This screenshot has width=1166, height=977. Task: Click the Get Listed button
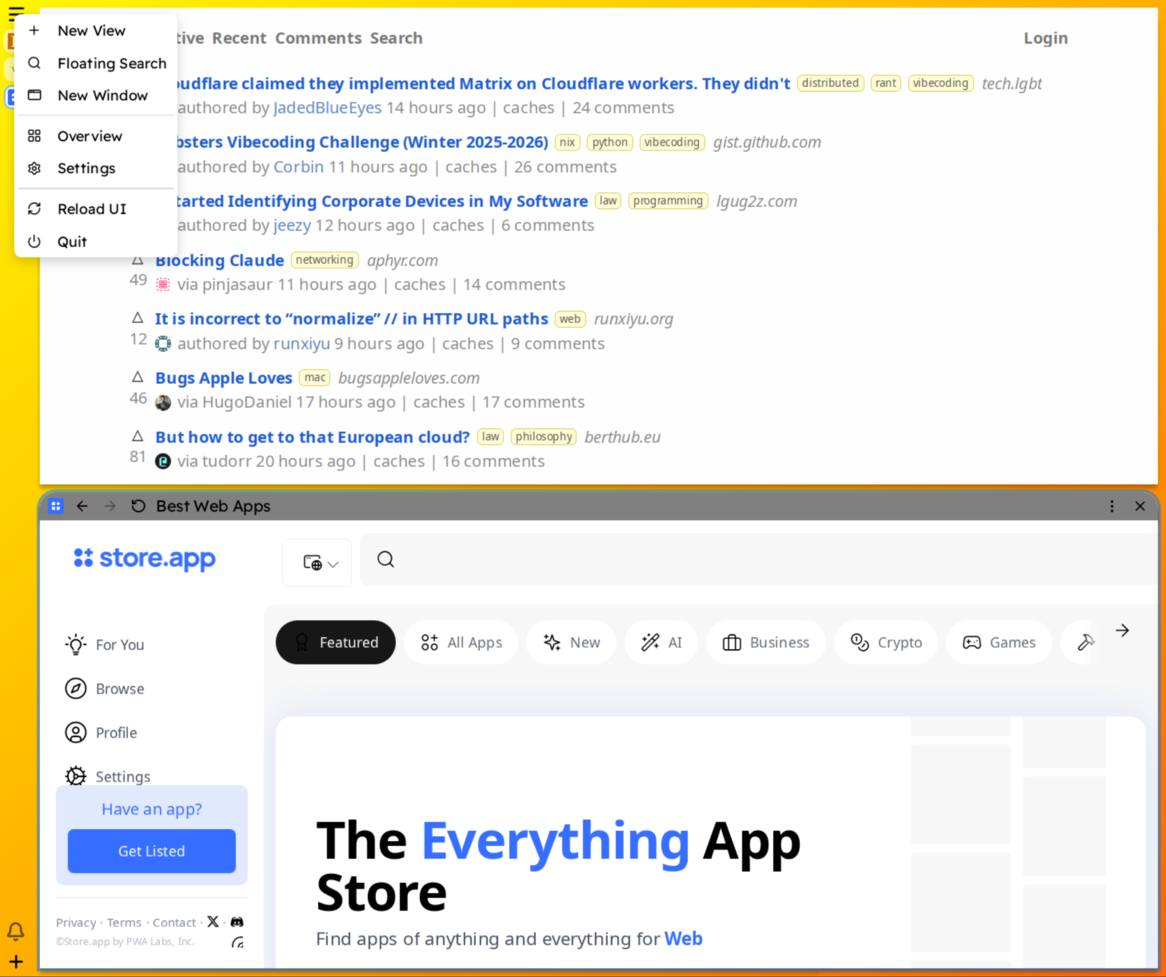pos(151,851)
